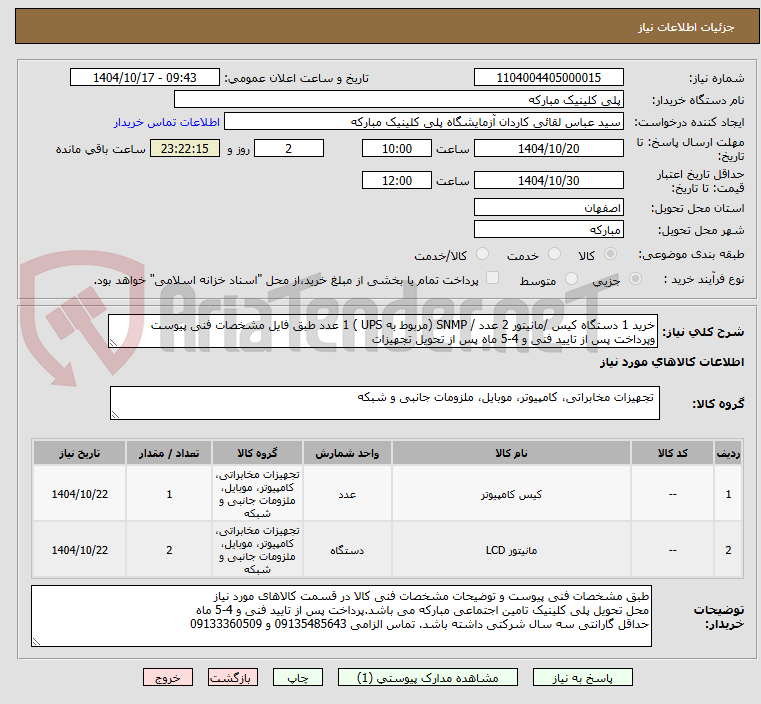The height and width of the screenshot is (704, 761).
Task: Open مشاهده مدارک پیوستی (1) button
Action: [428, 677]
